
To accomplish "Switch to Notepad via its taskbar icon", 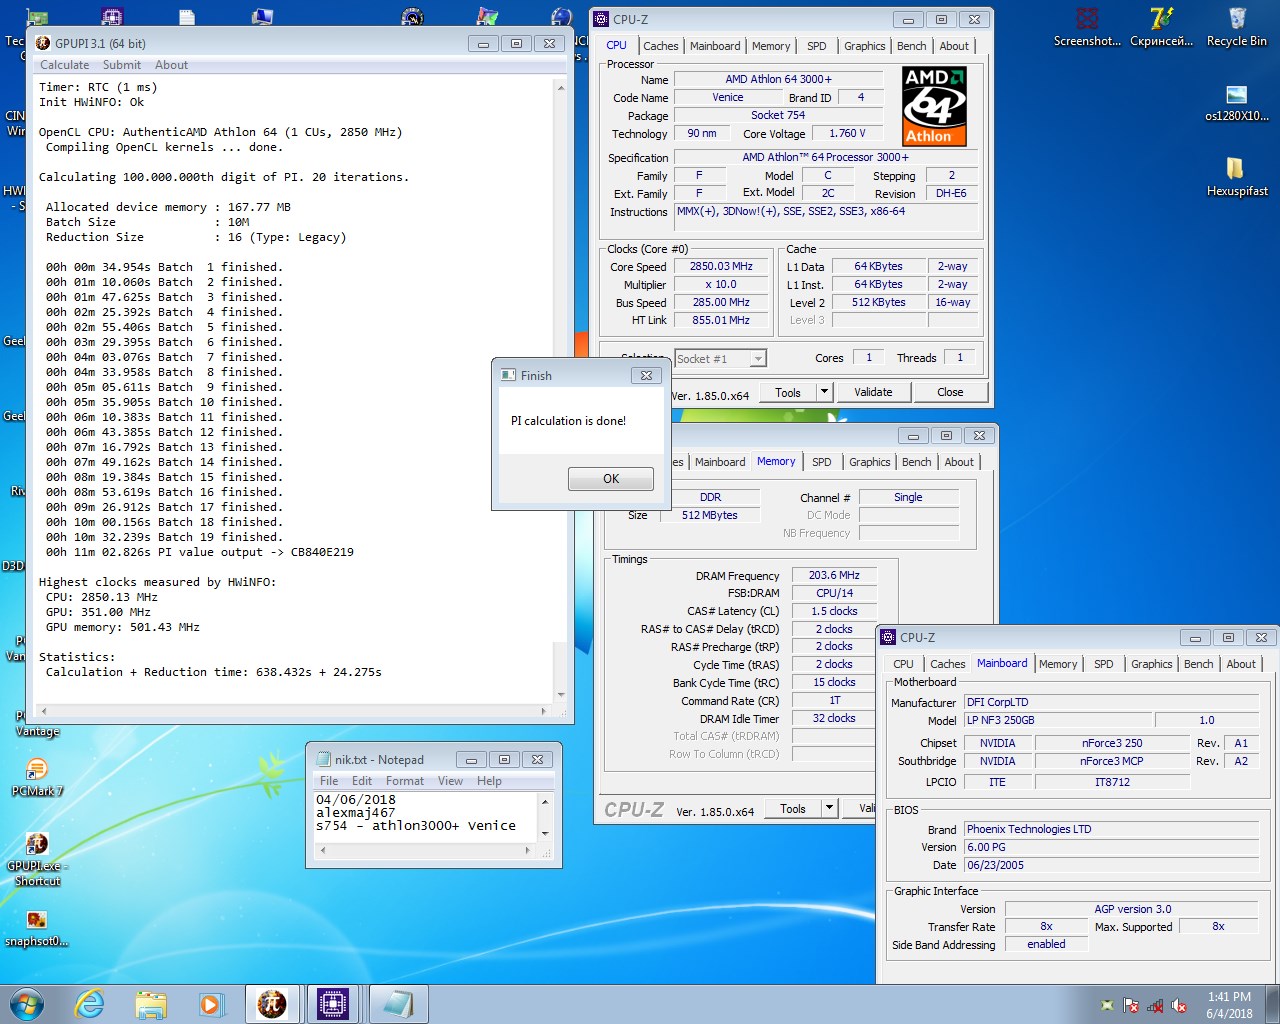I will coord(398,1004).
